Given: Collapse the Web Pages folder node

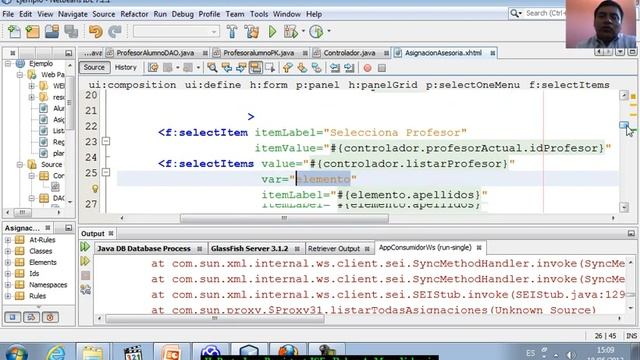Looking at the screenshot, I should [x=20, y=75].
